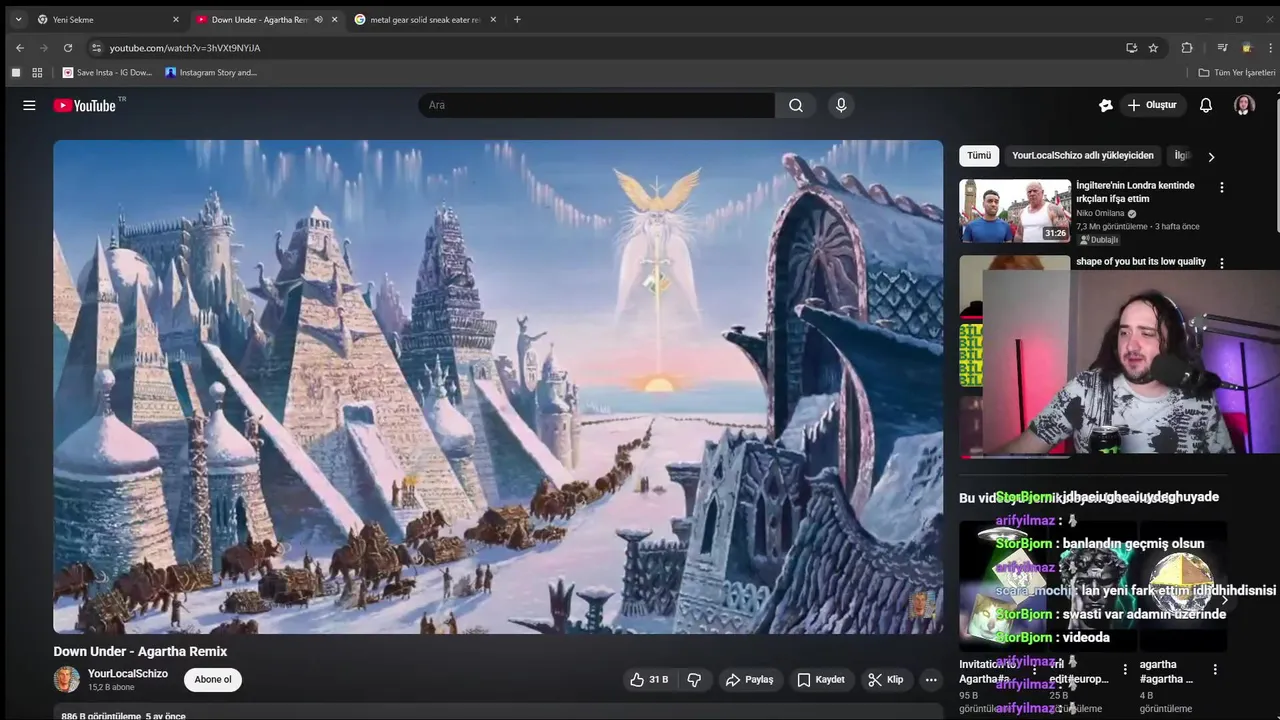Open the Tüm Yer İşaretleri folder

(x=1237, y=73)
